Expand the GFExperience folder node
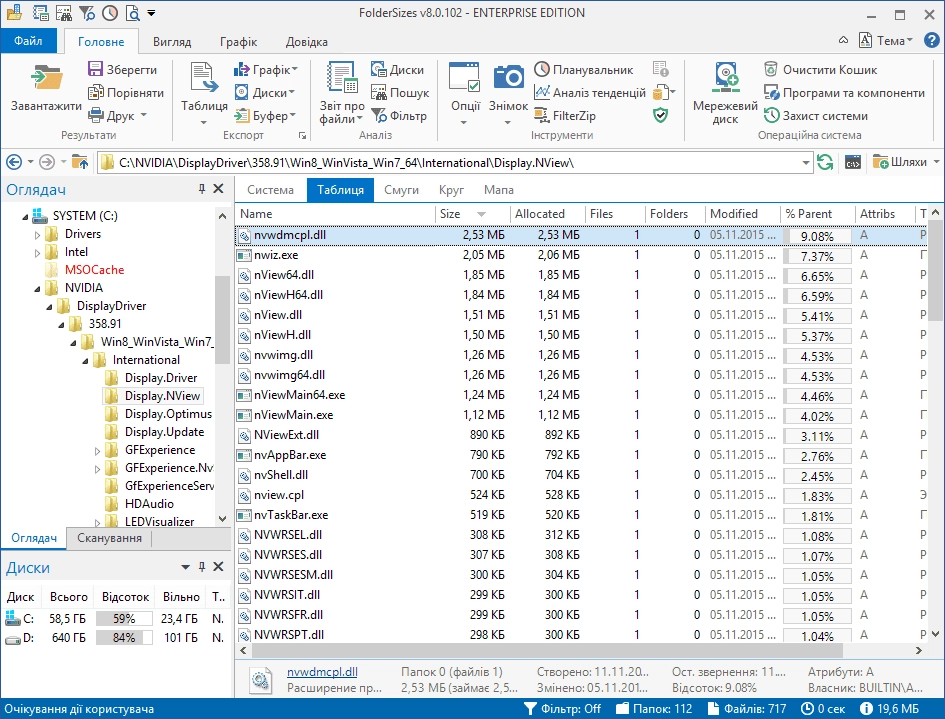 (x=97, y=451)
